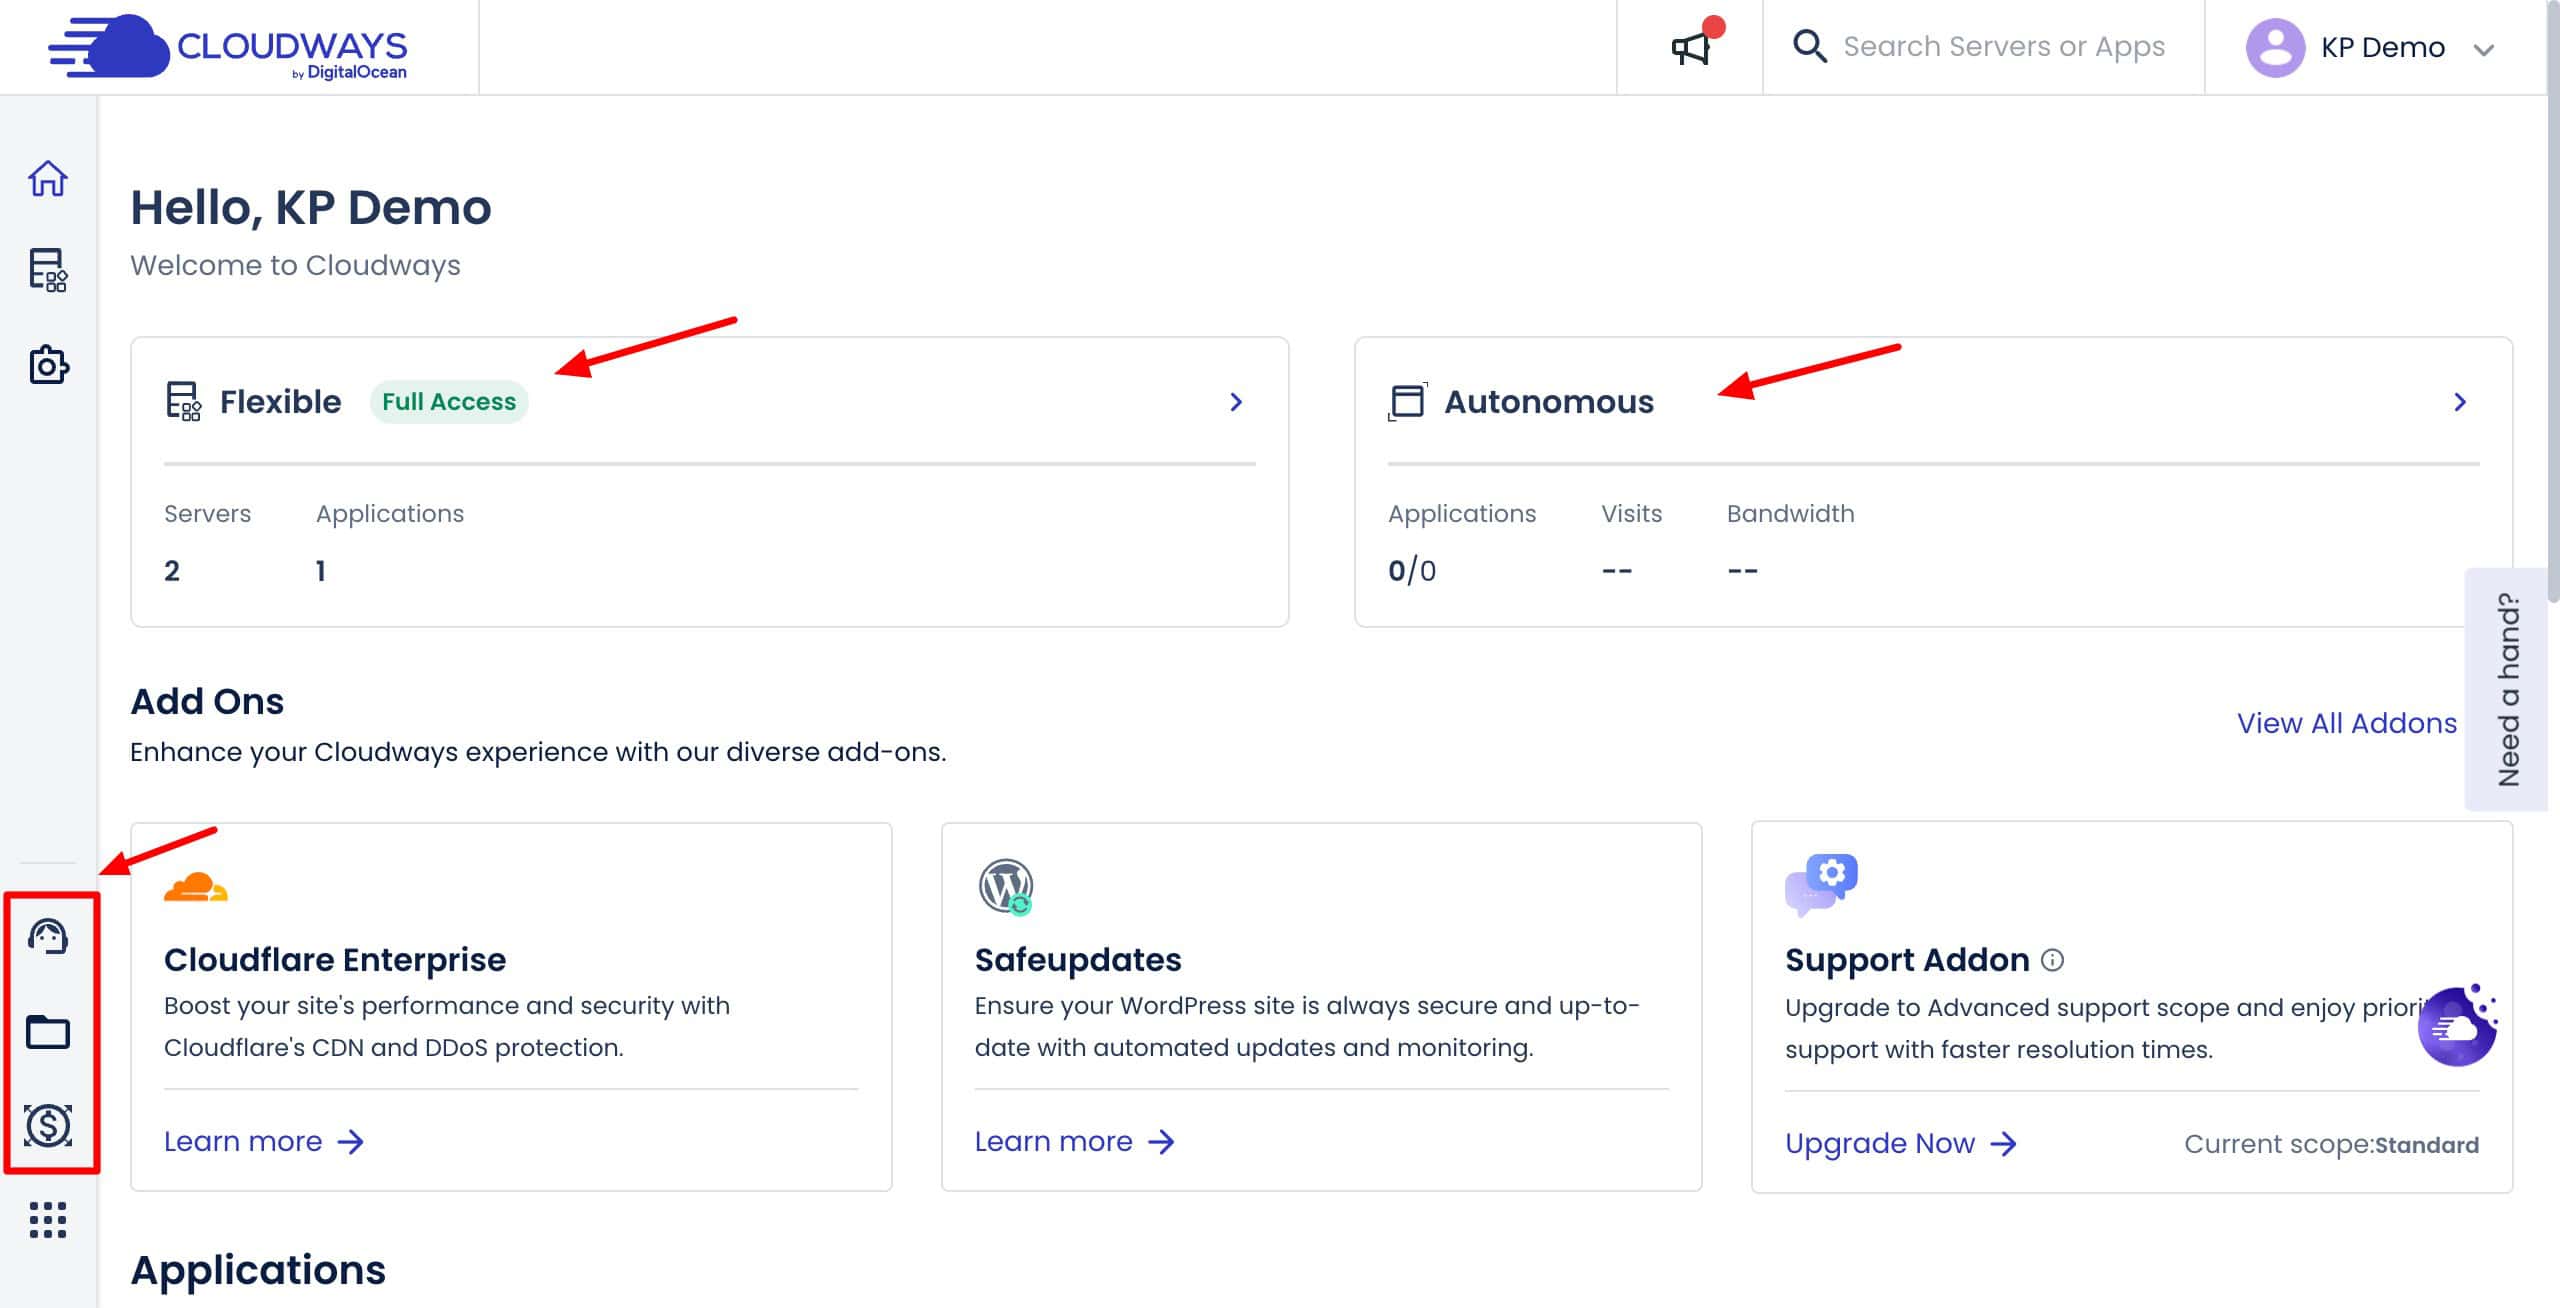This screenshot has width=2560, height=1308.
Task: Open the Projects folder icon in sidebar
Action: coord(47,1031)
